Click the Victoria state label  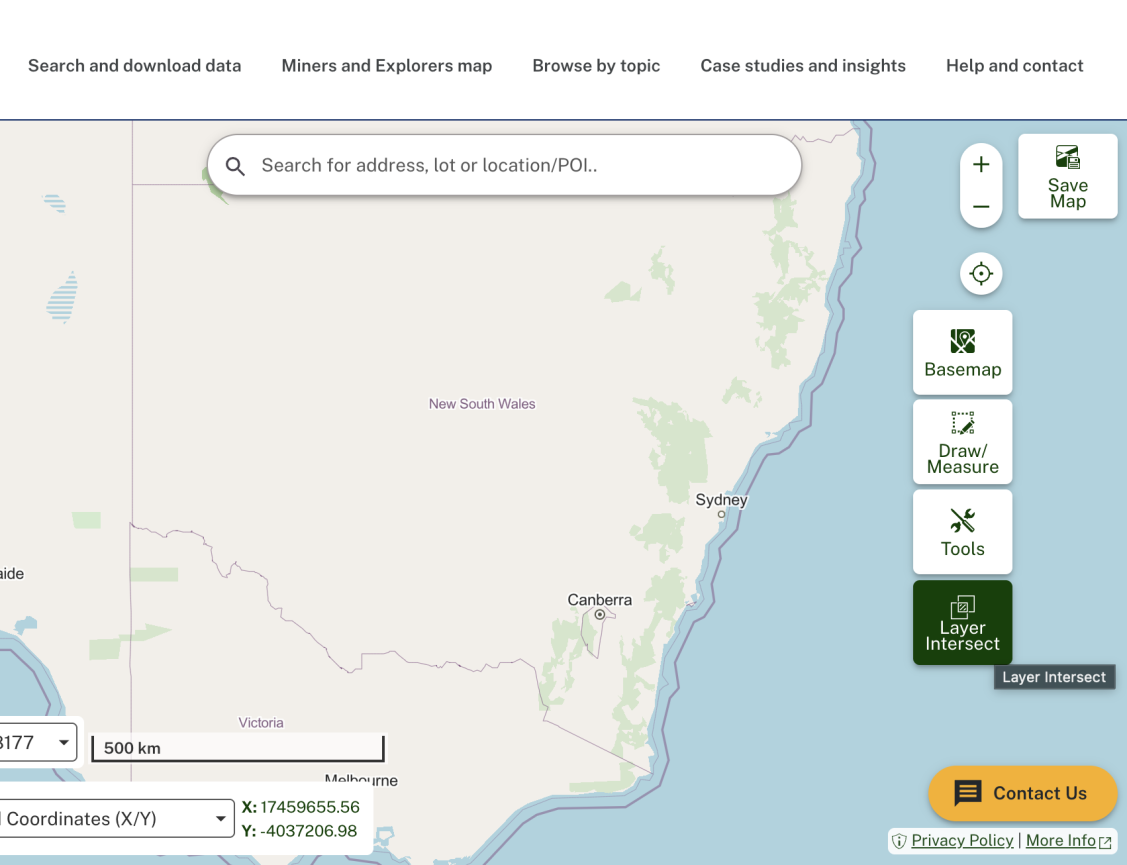[x=261, y=723]
